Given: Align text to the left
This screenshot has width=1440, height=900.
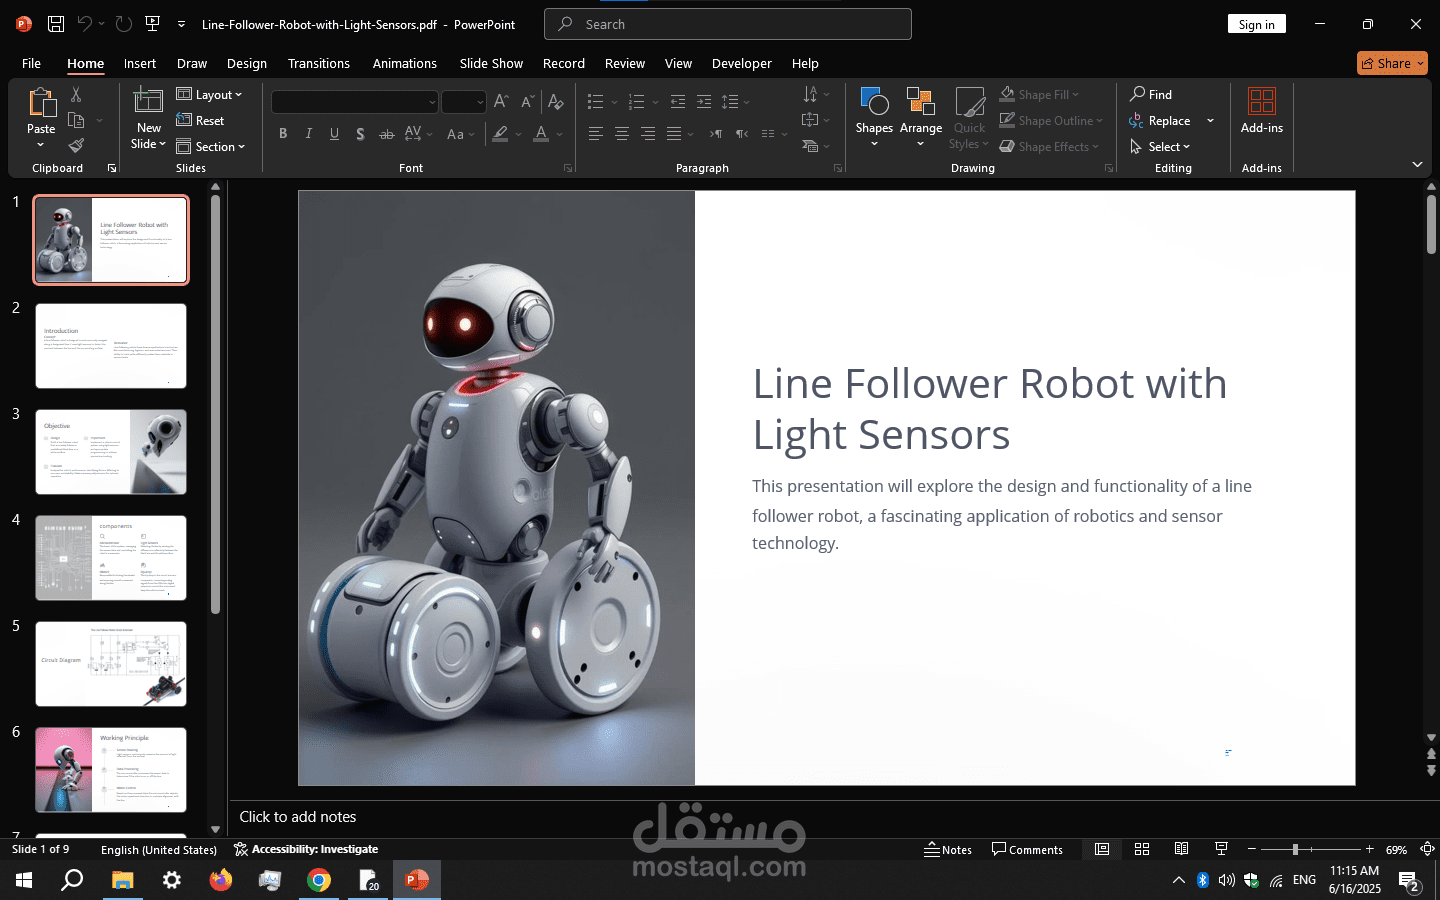Looking at the screenshot, I should (x=596, y=134).
